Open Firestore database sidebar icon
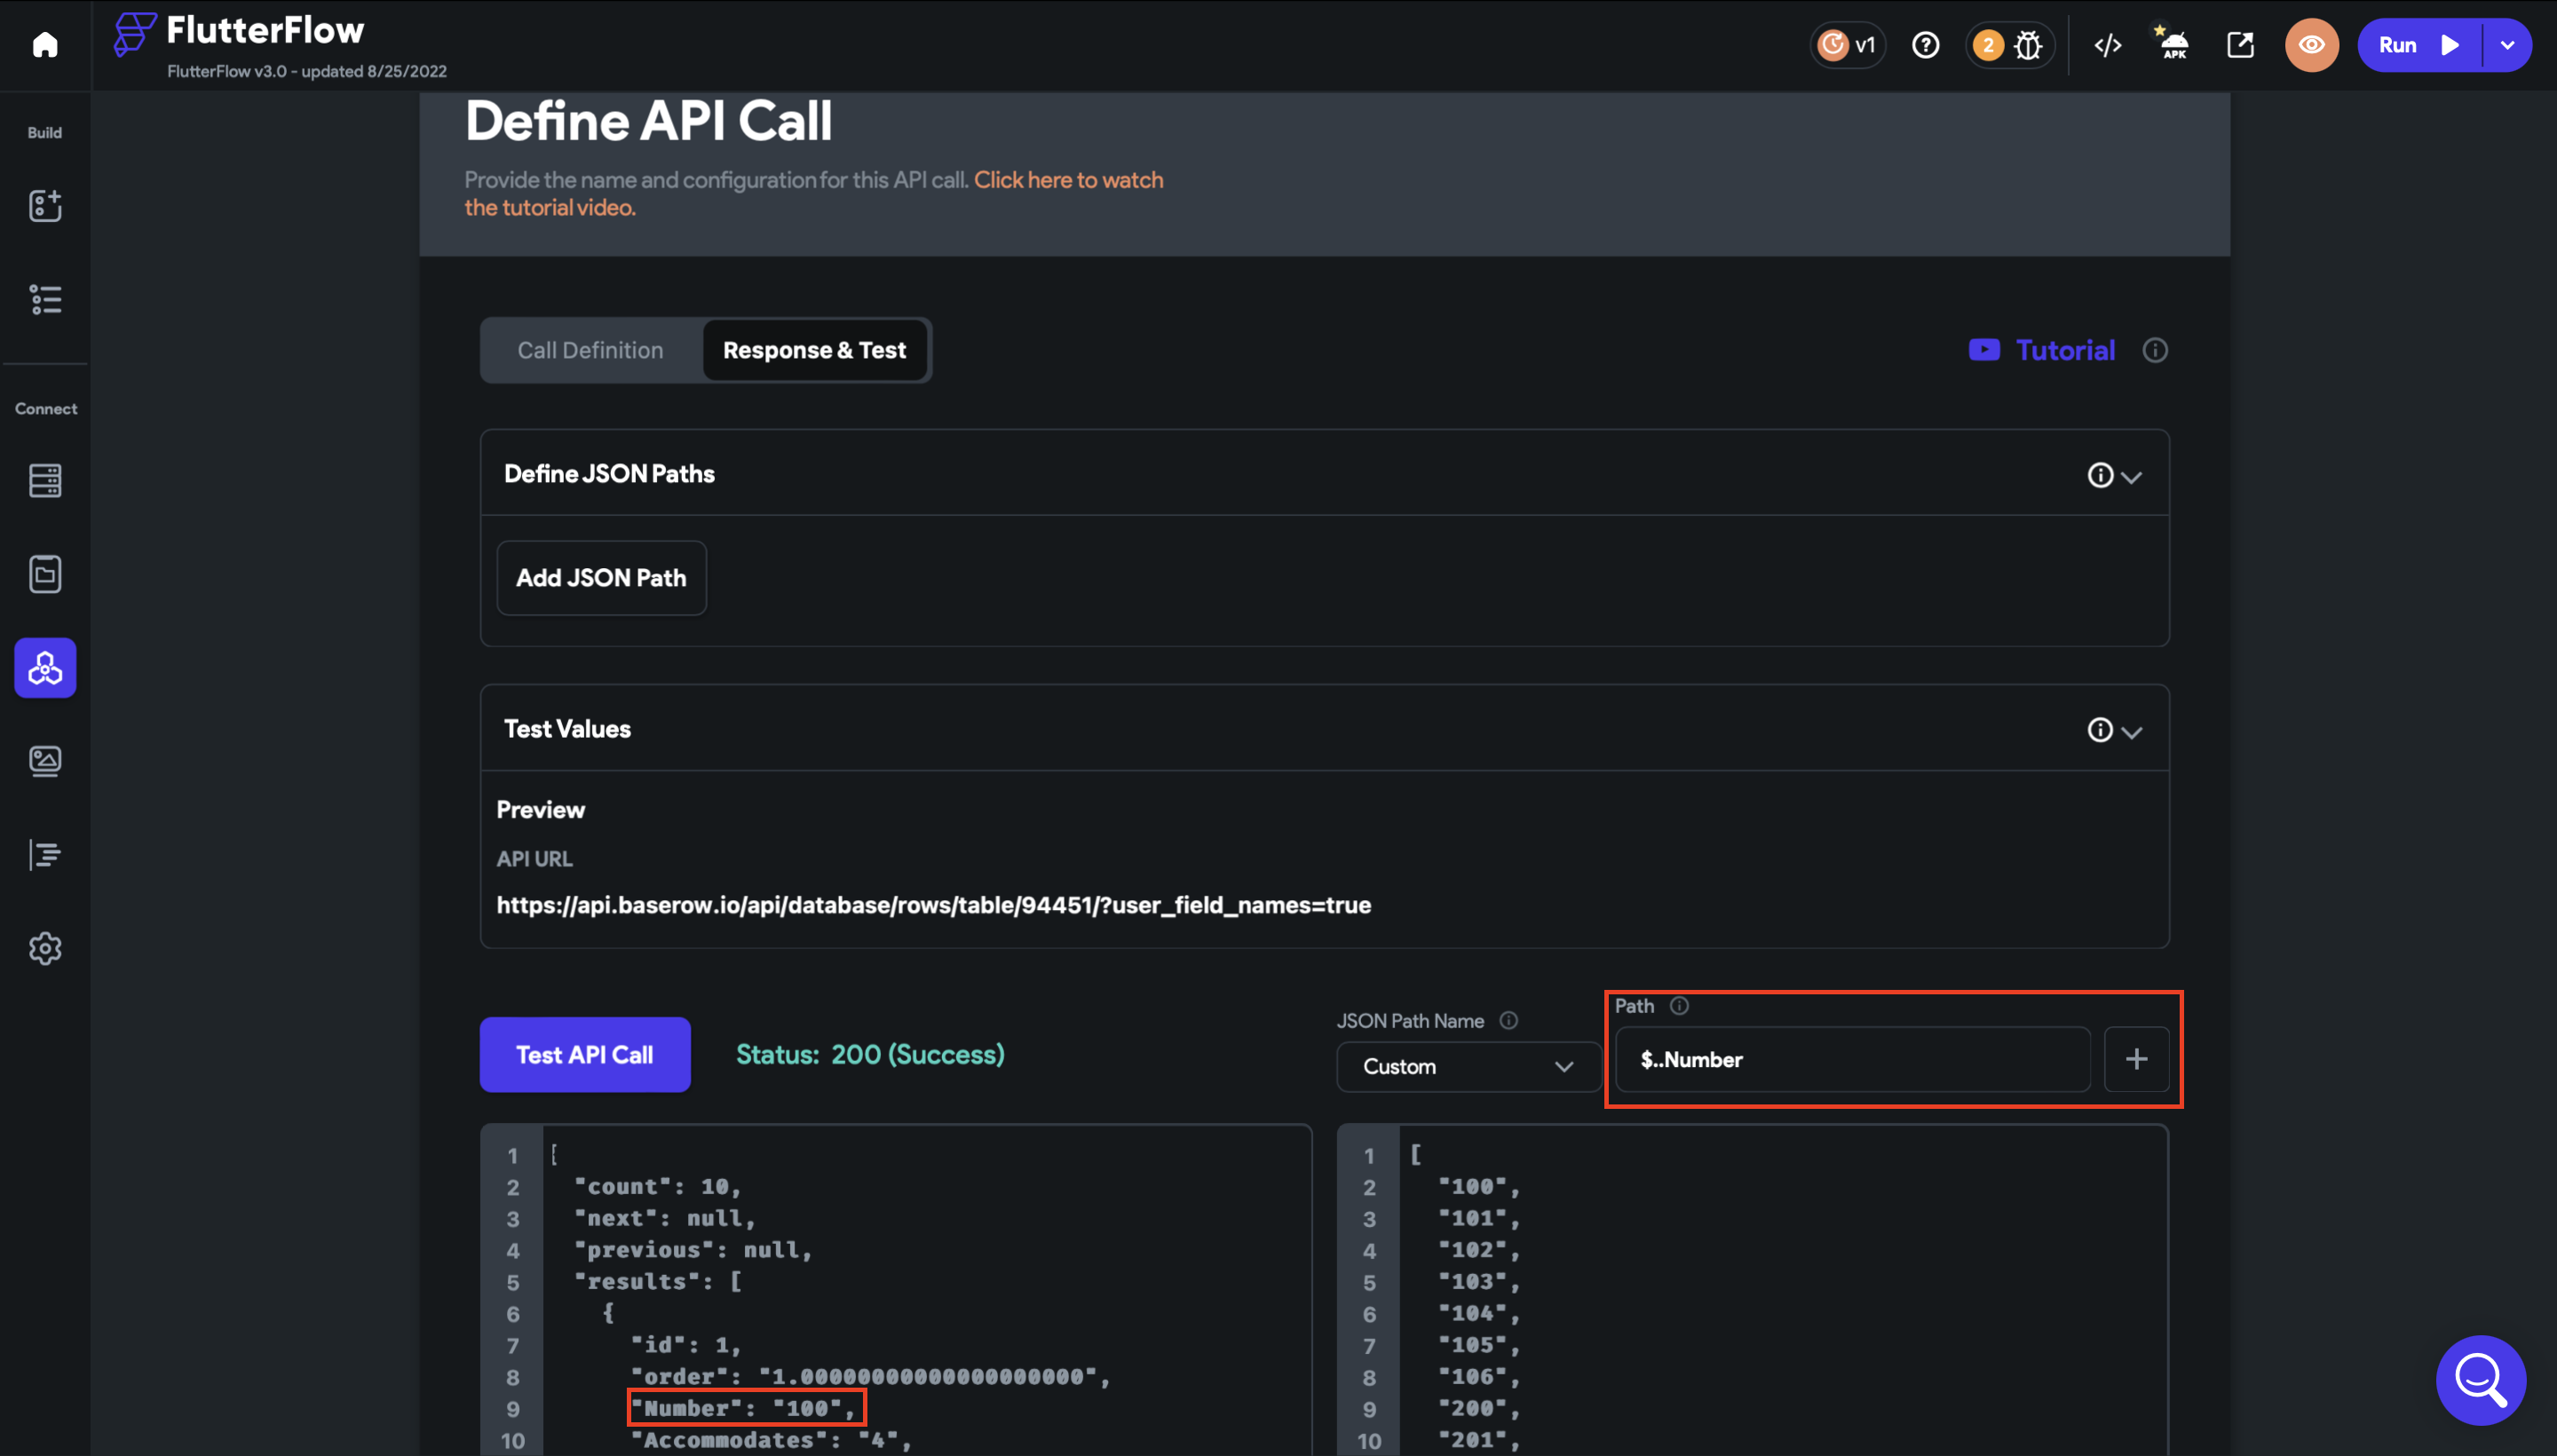Viewport: 2557px width, 1456px height. [x=45, y=481]
